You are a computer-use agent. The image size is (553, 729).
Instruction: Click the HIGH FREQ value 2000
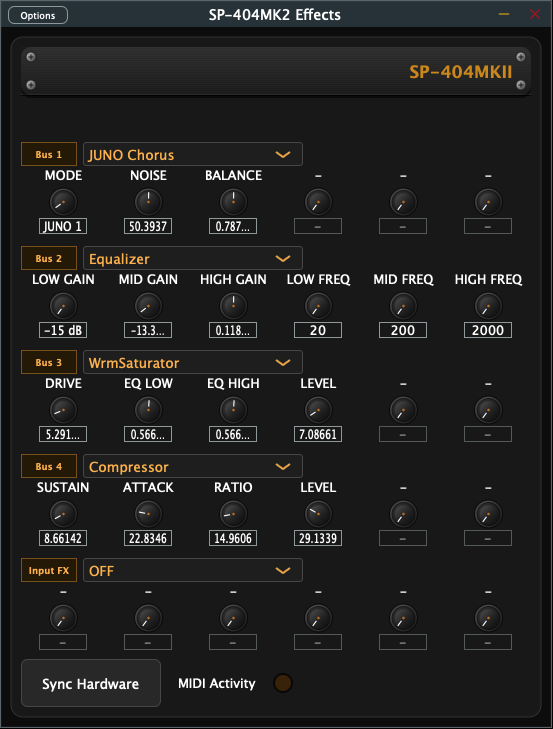488,330
